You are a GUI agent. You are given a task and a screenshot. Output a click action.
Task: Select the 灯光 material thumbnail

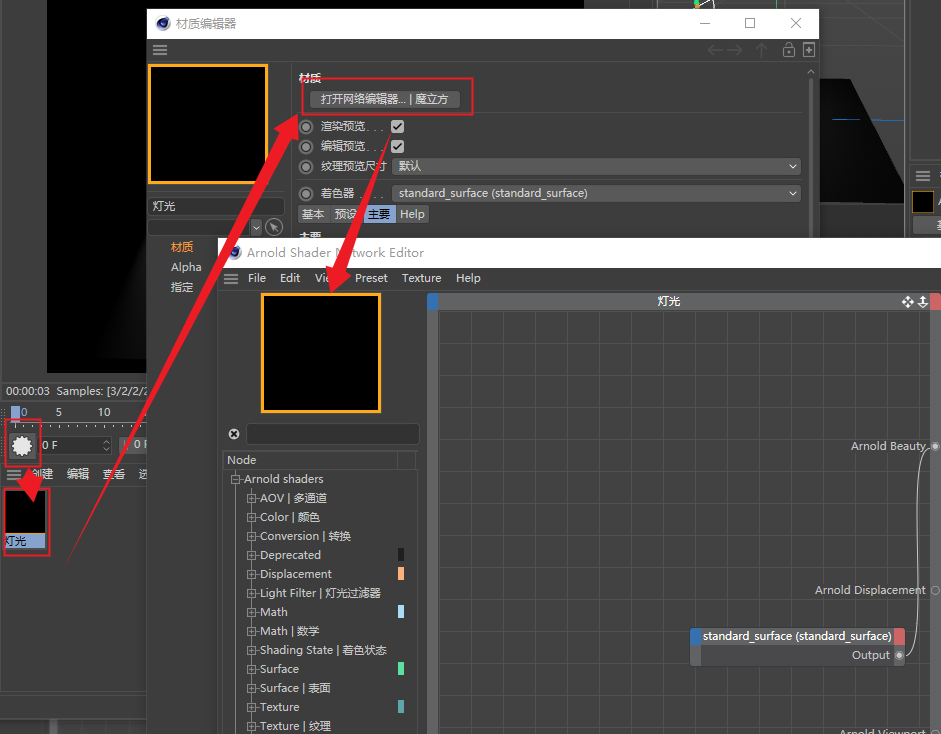[x=25, y=518]
